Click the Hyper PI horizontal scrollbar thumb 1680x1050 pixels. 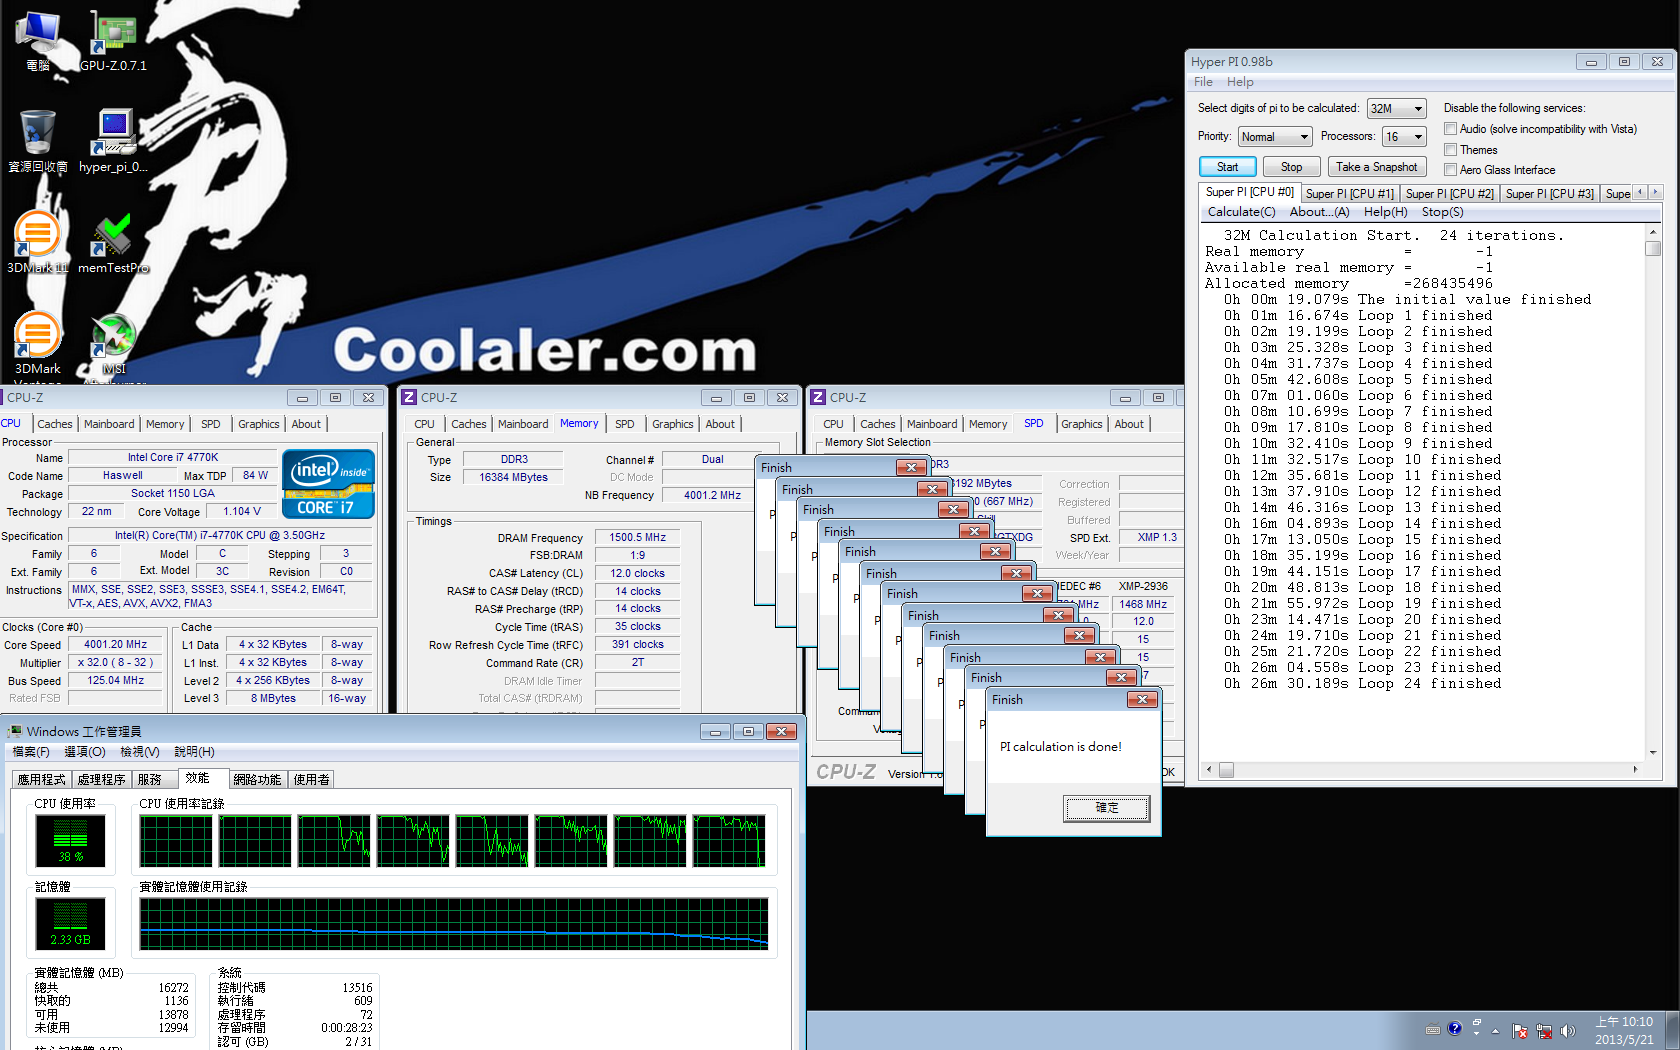point(1226,770)
